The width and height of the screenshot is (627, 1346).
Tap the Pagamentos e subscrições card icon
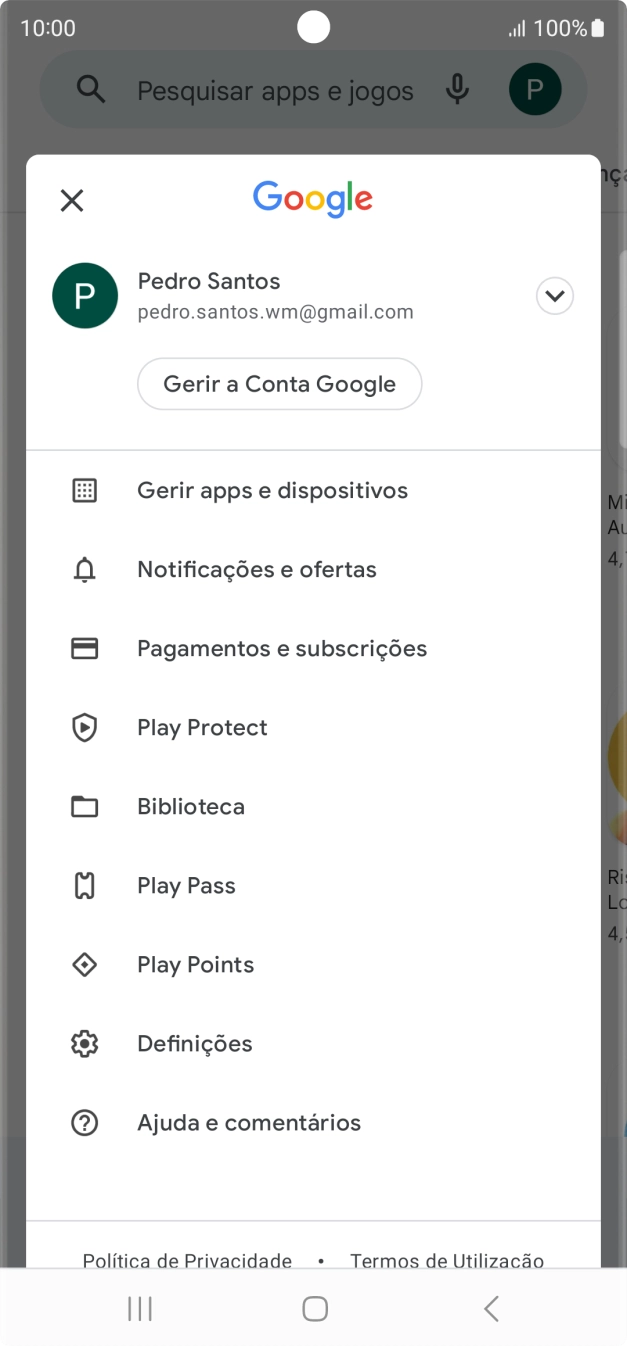[x=85, y=648]
